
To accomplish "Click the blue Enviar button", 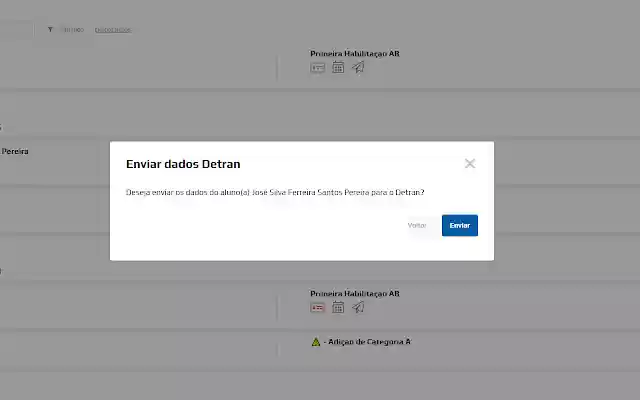I will click(460, 225).
